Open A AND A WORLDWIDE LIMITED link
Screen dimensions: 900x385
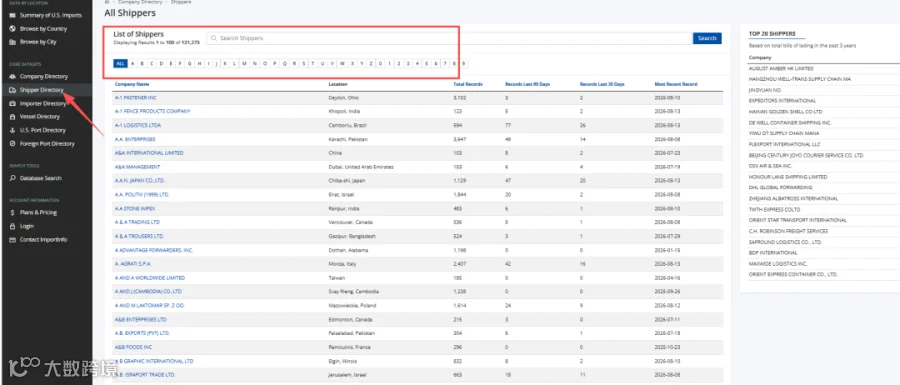pyautogui.click(x=150, y=278)
